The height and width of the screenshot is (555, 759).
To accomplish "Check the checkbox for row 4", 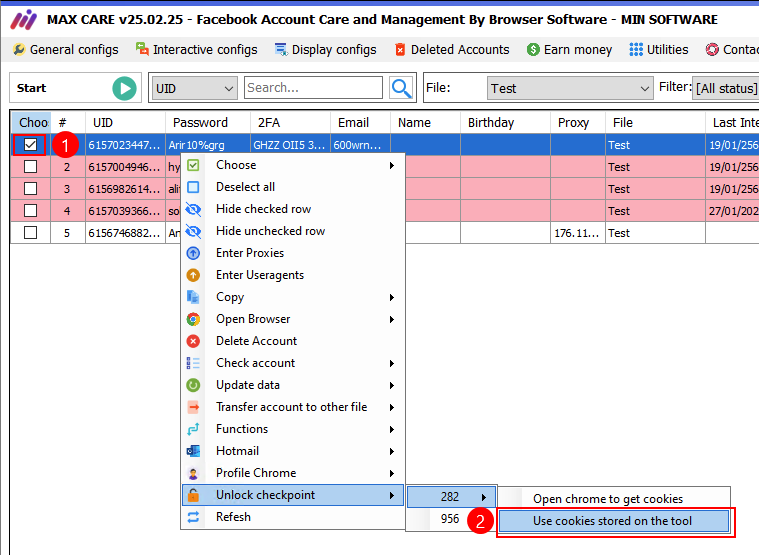I will [30, 211].
